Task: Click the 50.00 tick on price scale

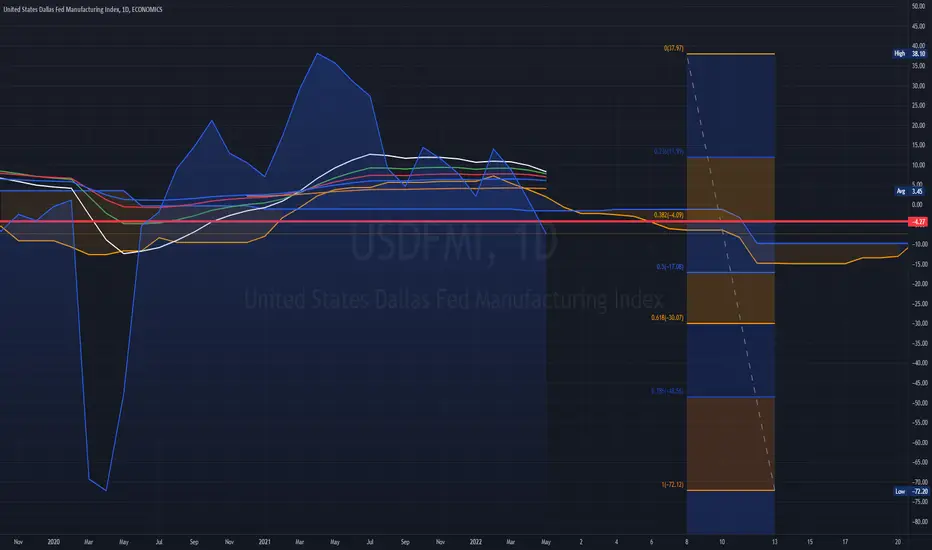Action: (x=918, y=6)
